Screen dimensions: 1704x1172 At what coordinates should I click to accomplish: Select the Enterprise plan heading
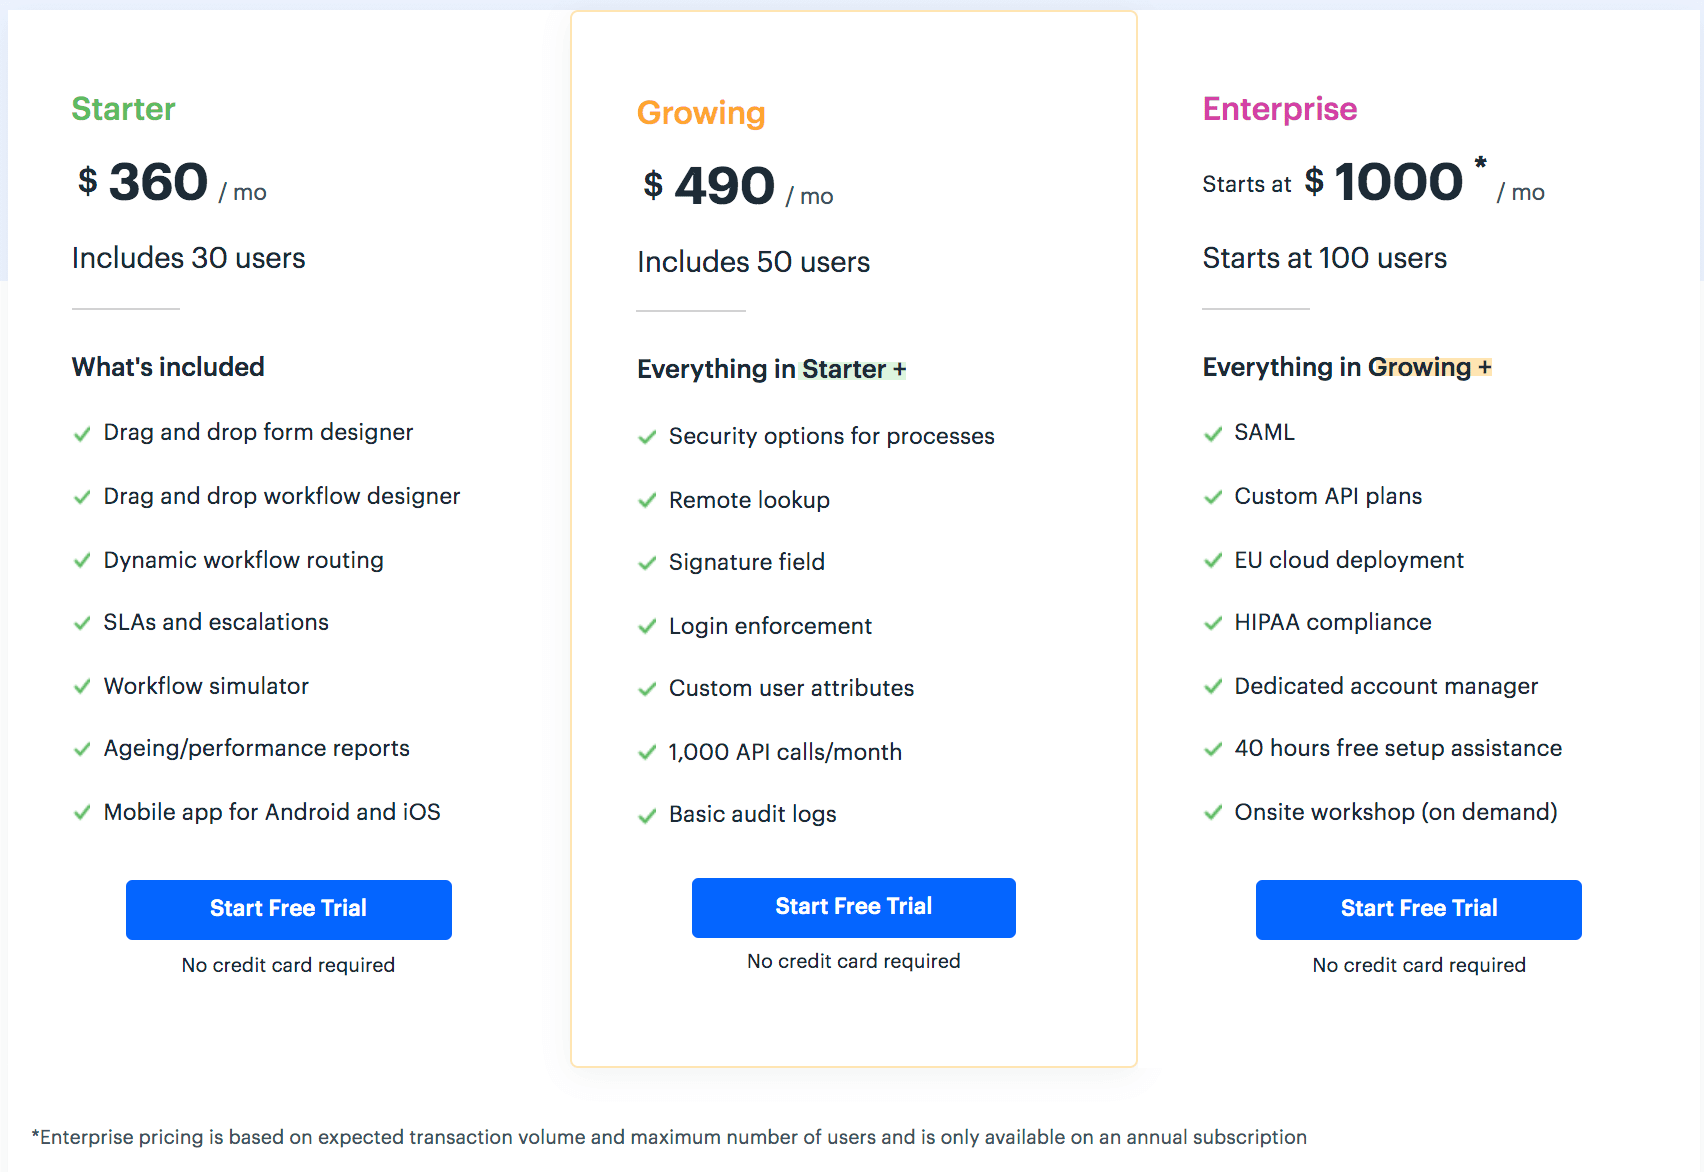(x=1280, y=109)
